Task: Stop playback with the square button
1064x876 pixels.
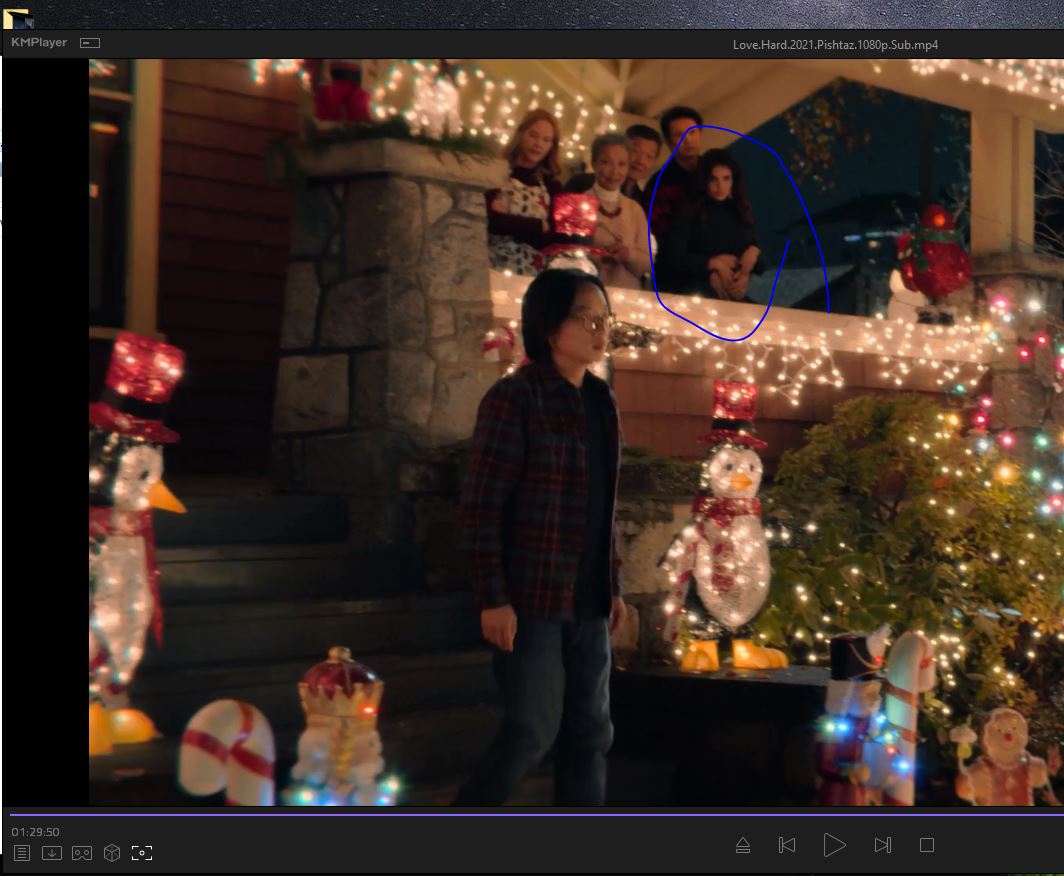Action: [927, 846]
